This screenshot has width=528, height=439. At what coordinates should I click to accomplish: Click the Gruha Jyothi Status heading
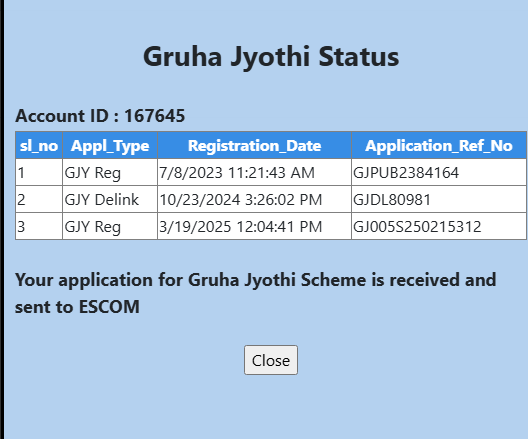tap(271, 57)
